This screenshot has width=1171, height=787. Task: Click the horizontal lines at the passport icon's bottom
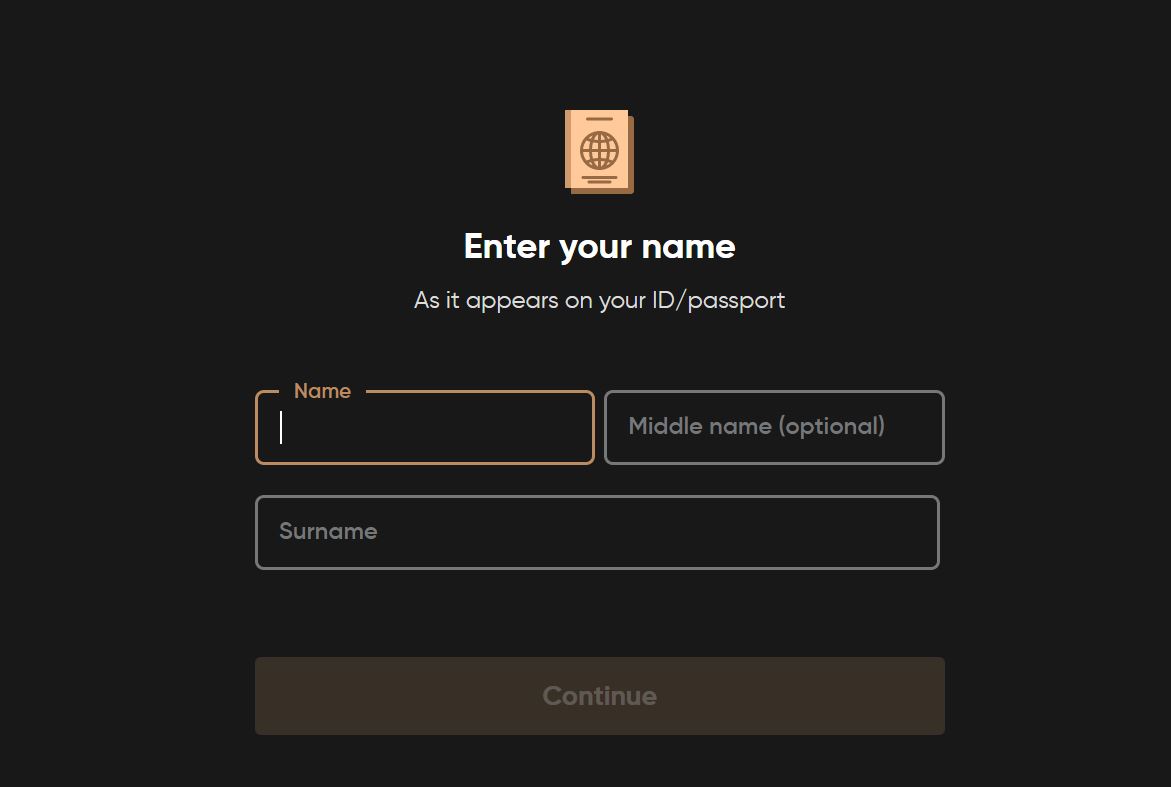coord(599,179)
